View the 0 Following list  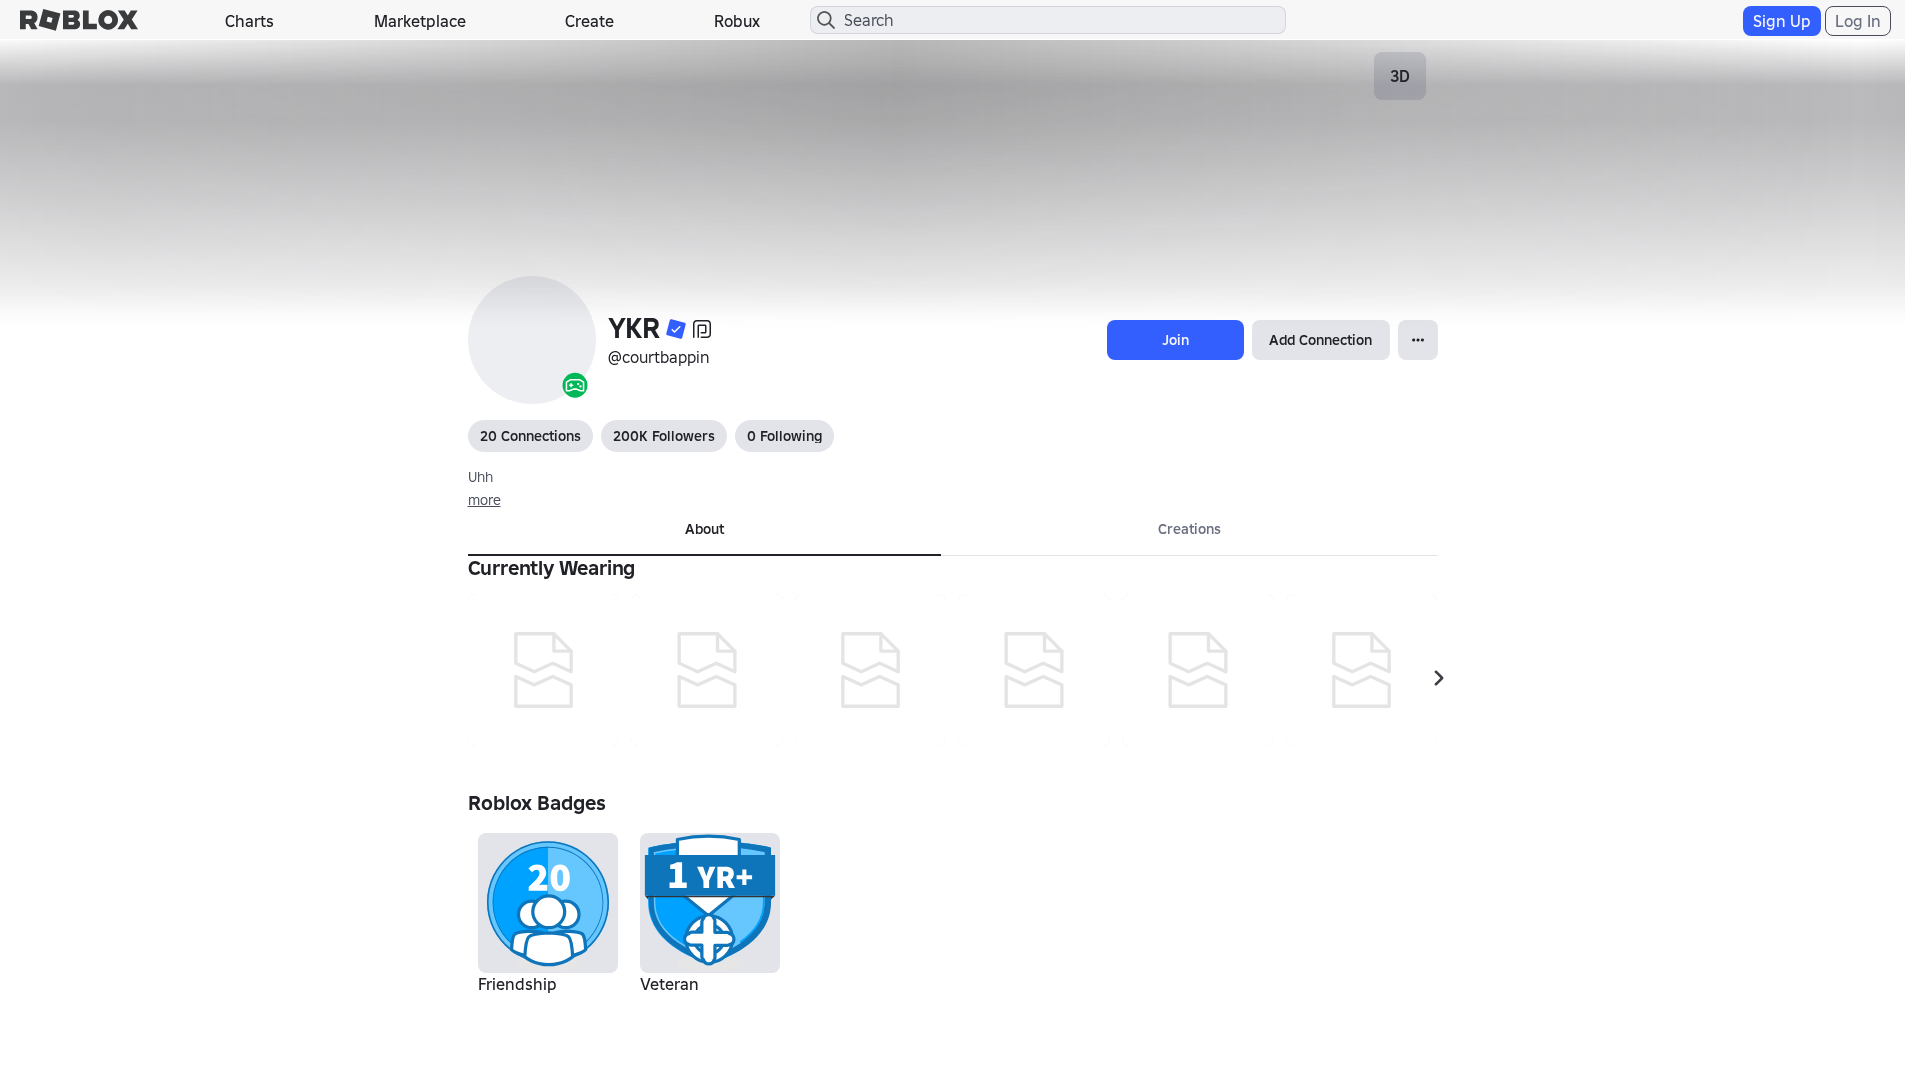pyautogui.click(x=784, y=436)
